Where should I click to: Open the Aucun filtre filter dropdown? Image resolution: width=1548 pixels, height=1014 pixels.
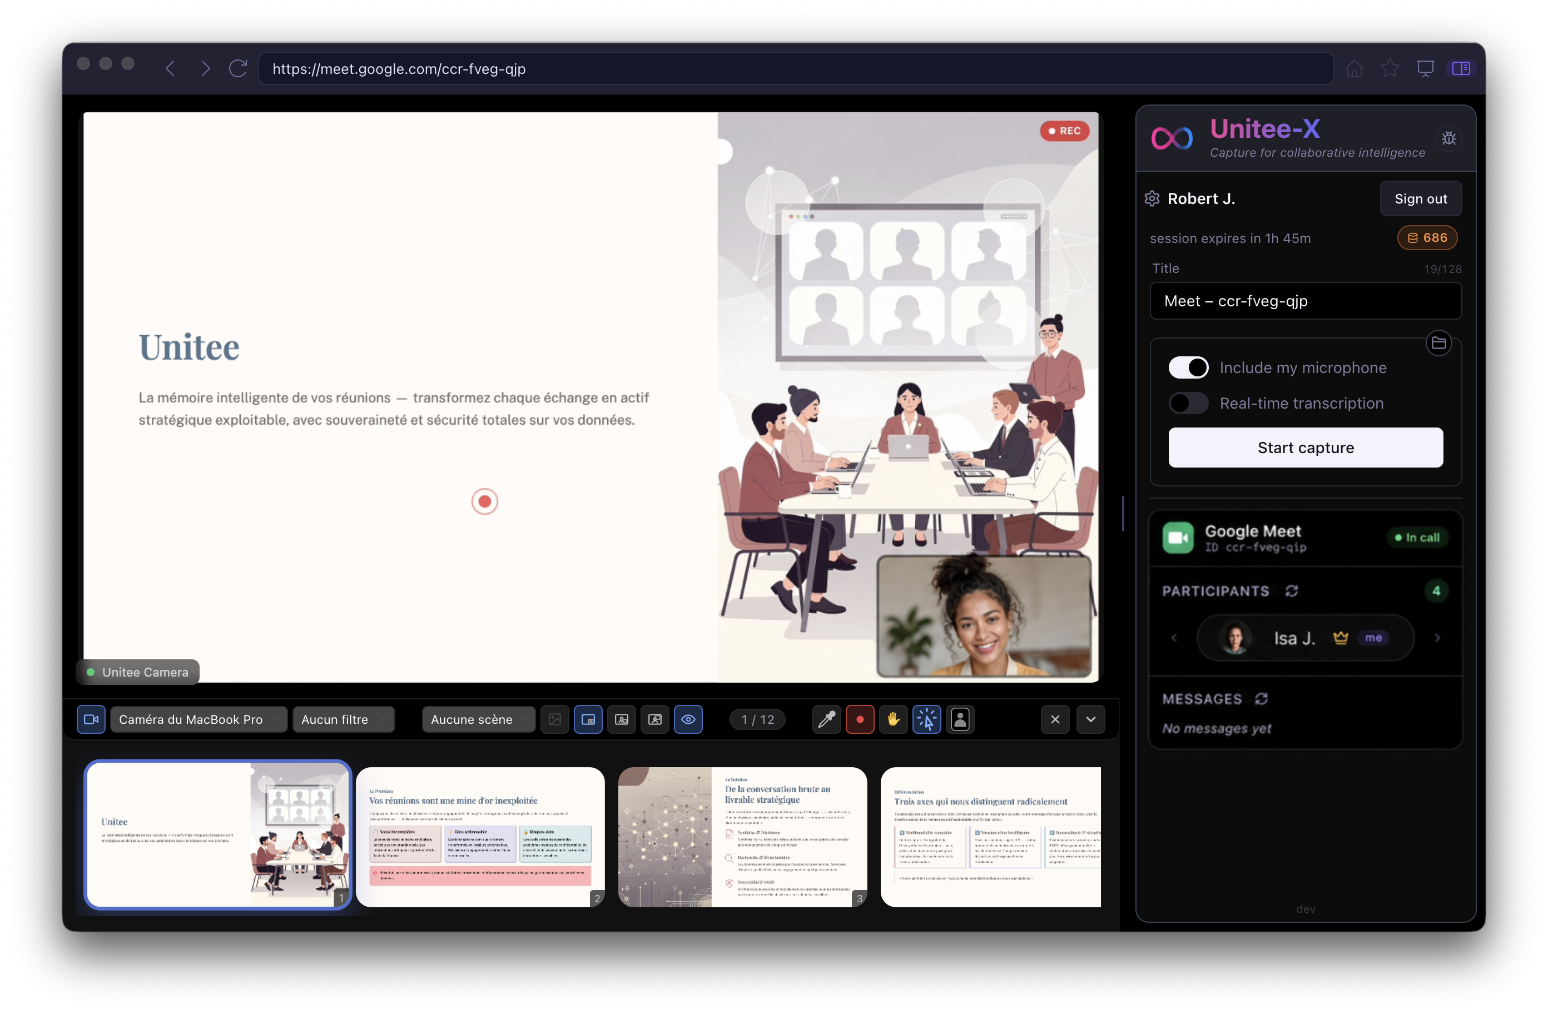pyautogui.click(x=343, y=719)
